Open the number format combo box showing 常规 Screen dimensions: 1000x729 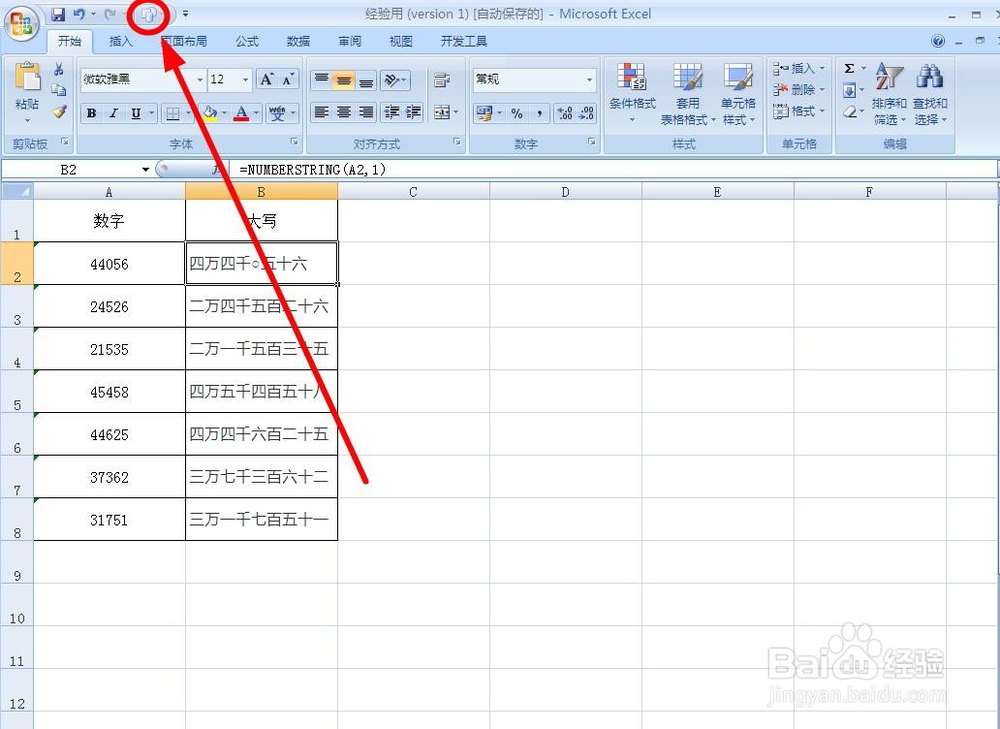[533, 79]
